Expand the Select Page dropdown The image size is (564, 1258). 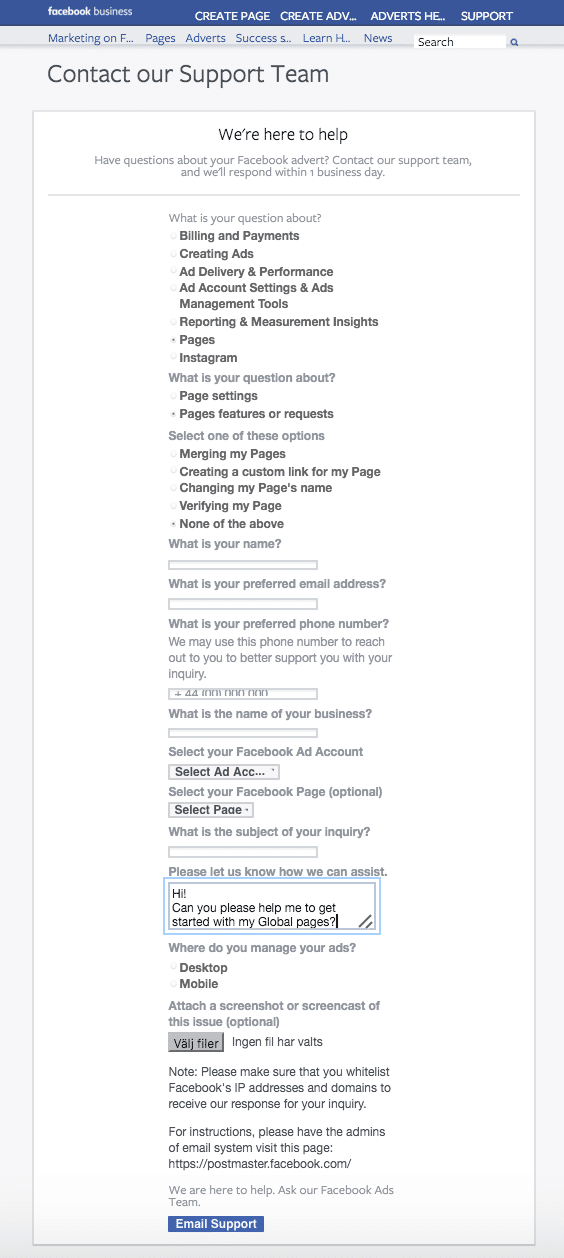[211, 810]
